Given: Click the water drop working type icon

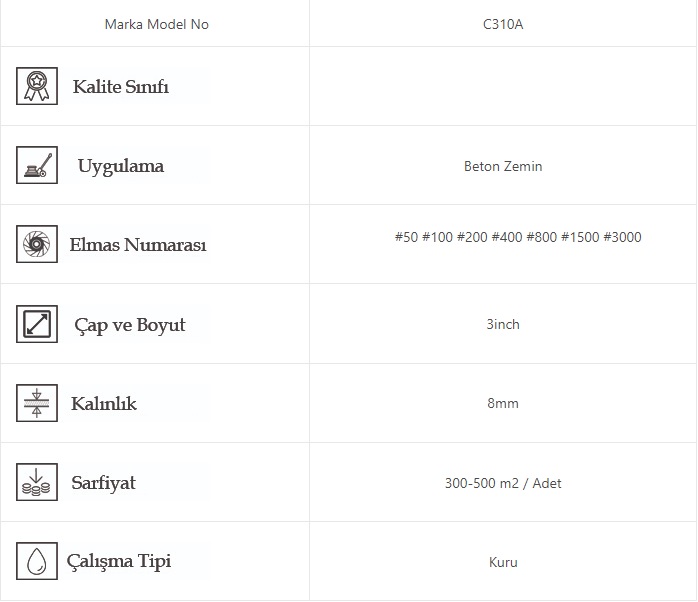Looking at the screenshot, I should point(37,561).
